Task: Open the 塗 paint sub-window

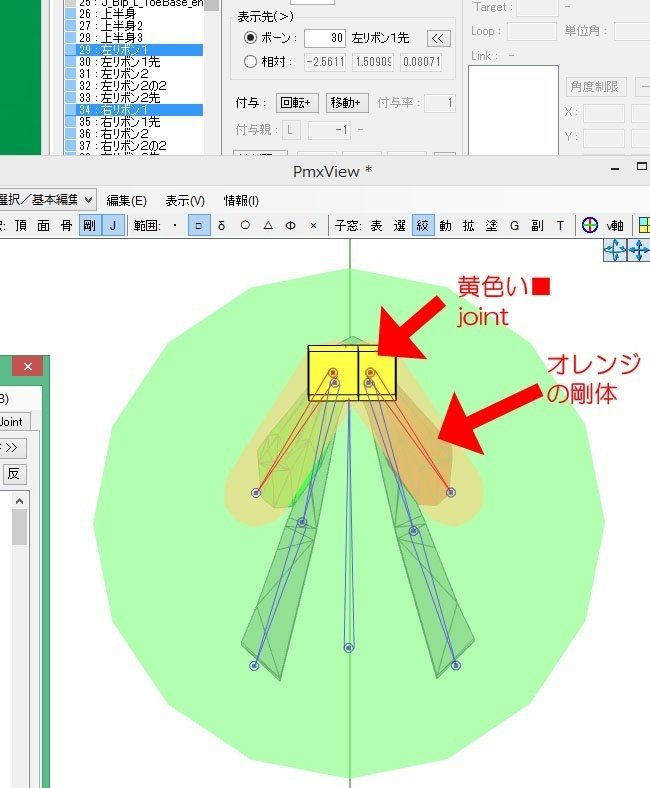Action: point(492,226)
